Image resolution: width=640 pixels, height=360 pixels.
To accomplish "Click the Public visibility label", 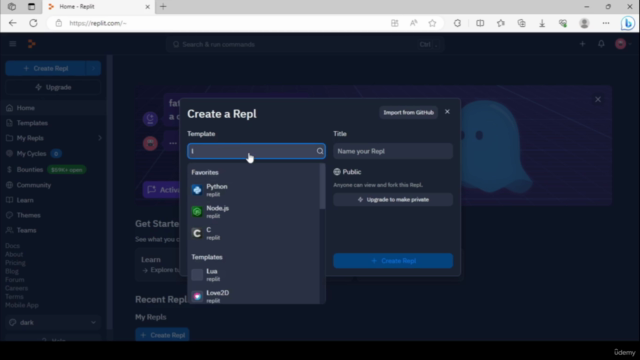I will pos(347,172).
